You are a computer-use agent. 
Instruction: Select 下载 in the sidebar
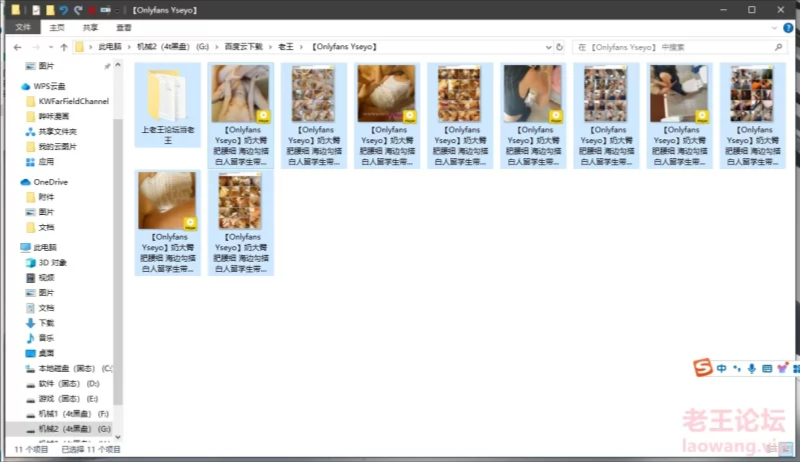(x=46, y=323)
